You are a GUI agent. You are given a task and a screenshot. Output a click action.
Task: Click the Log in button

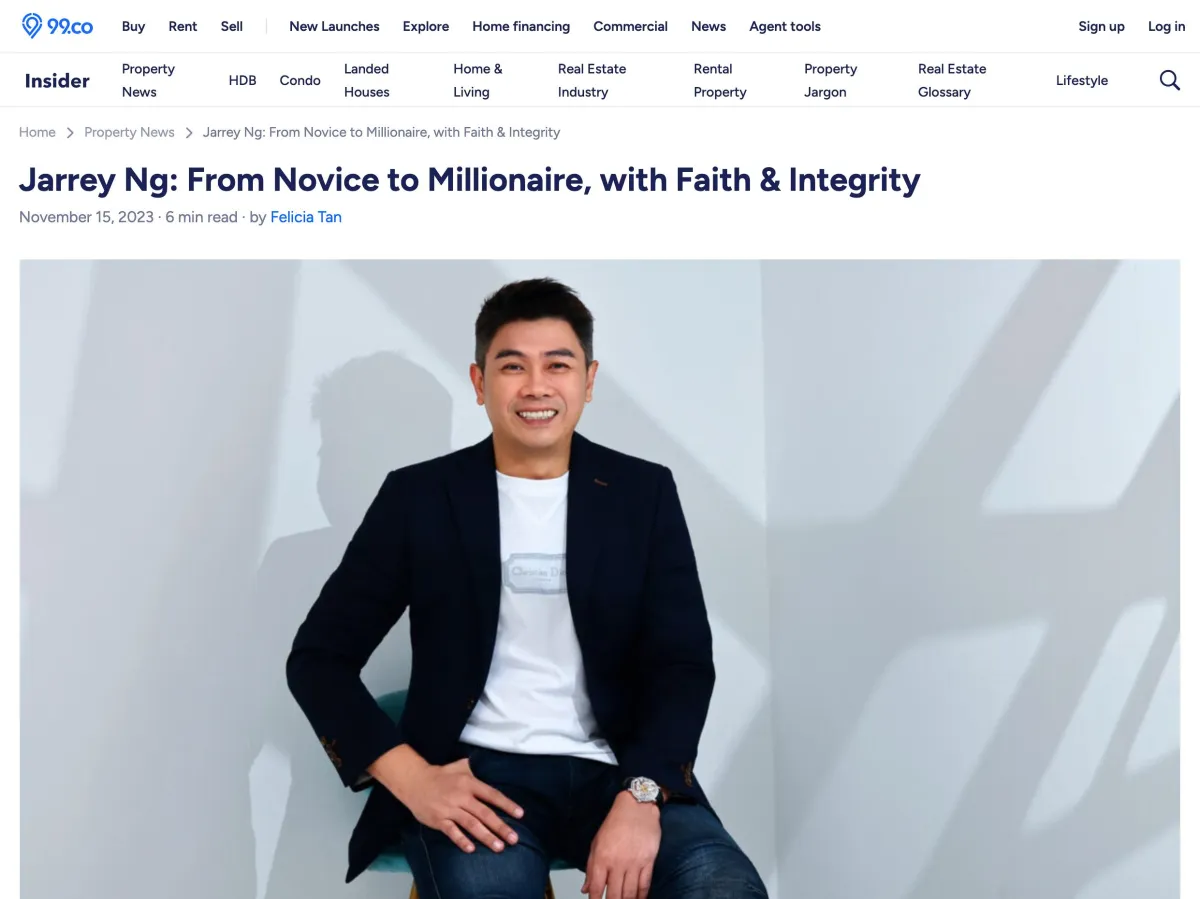[x=1166, y=26]
